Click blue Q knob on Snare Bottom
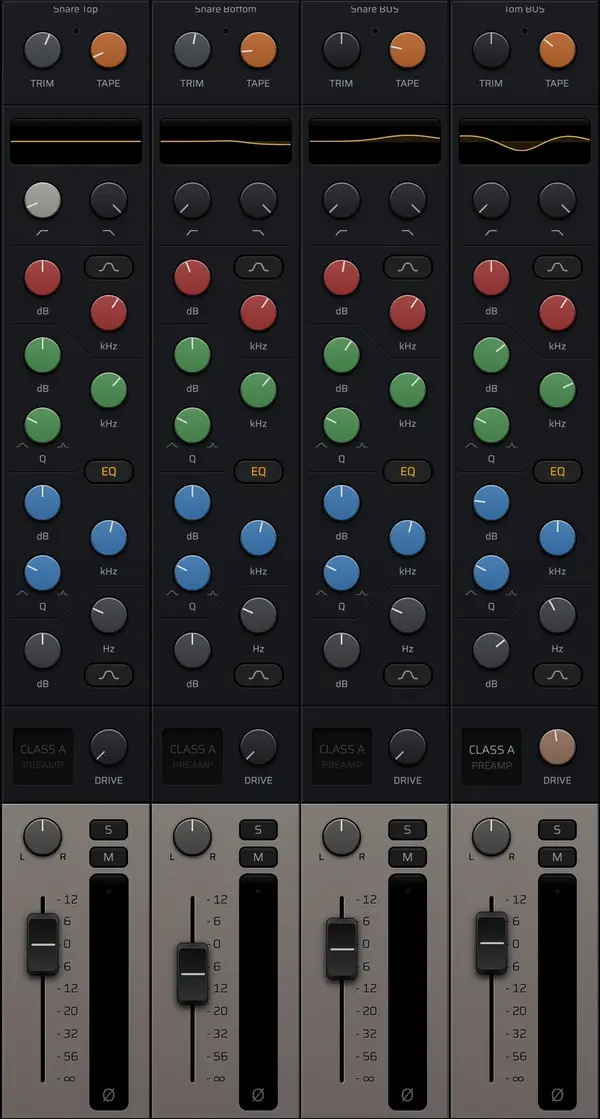The width and height of the screenshot is (600, 1119). pos(192,573)
